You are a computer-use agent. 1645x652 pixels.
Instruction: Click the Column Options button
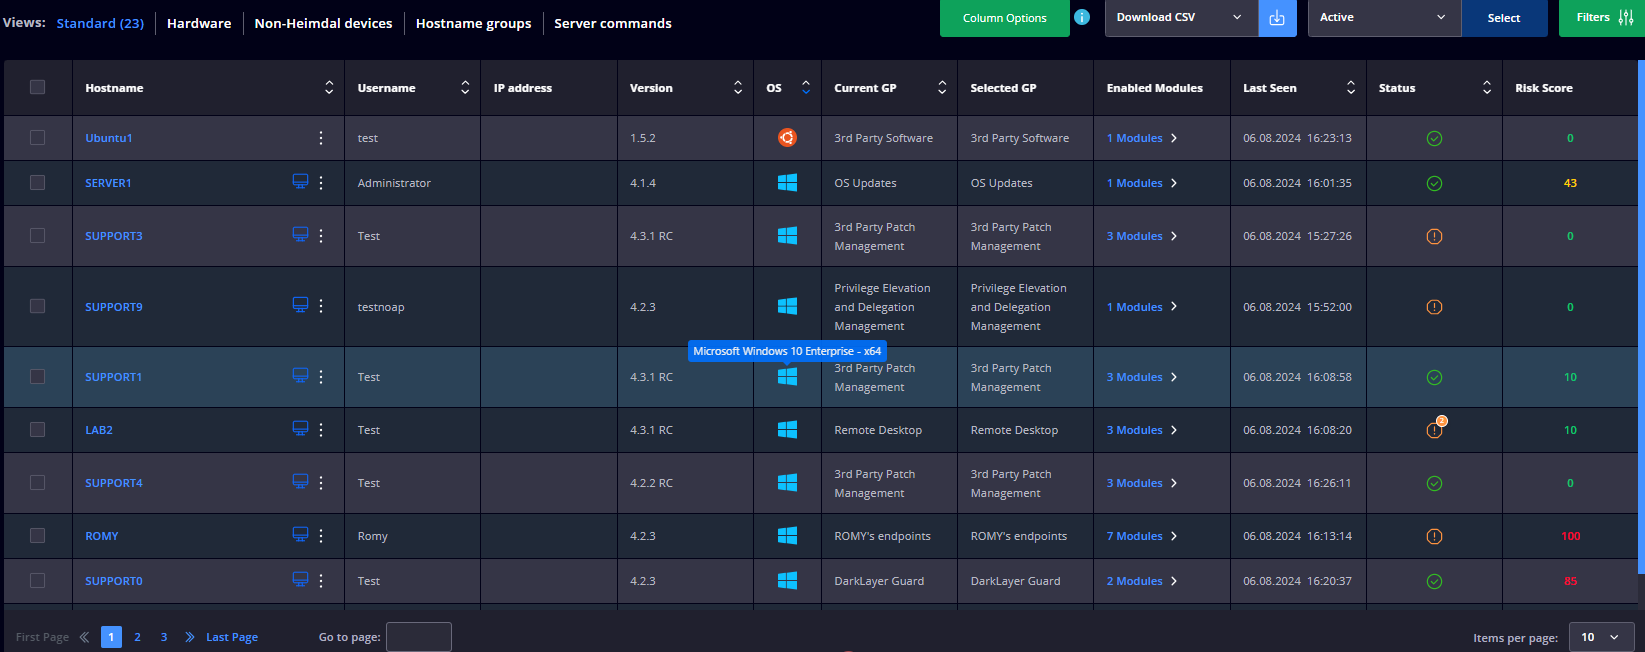point(1004,18)
